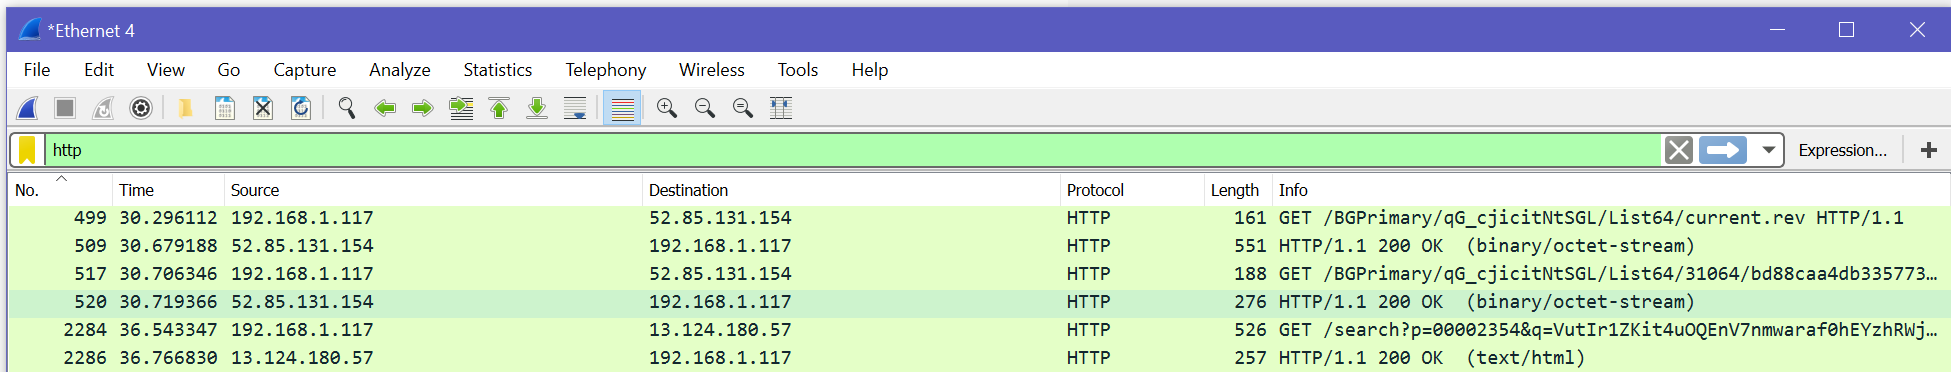This screenshot has width=1951, height=372.
Task: Apply the display filter arrow button
Action: point(1723,150)
